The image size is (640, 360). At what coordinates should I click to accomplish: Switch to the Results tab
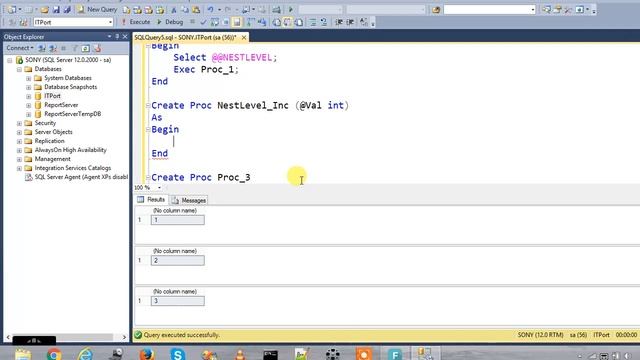[151, 200]
